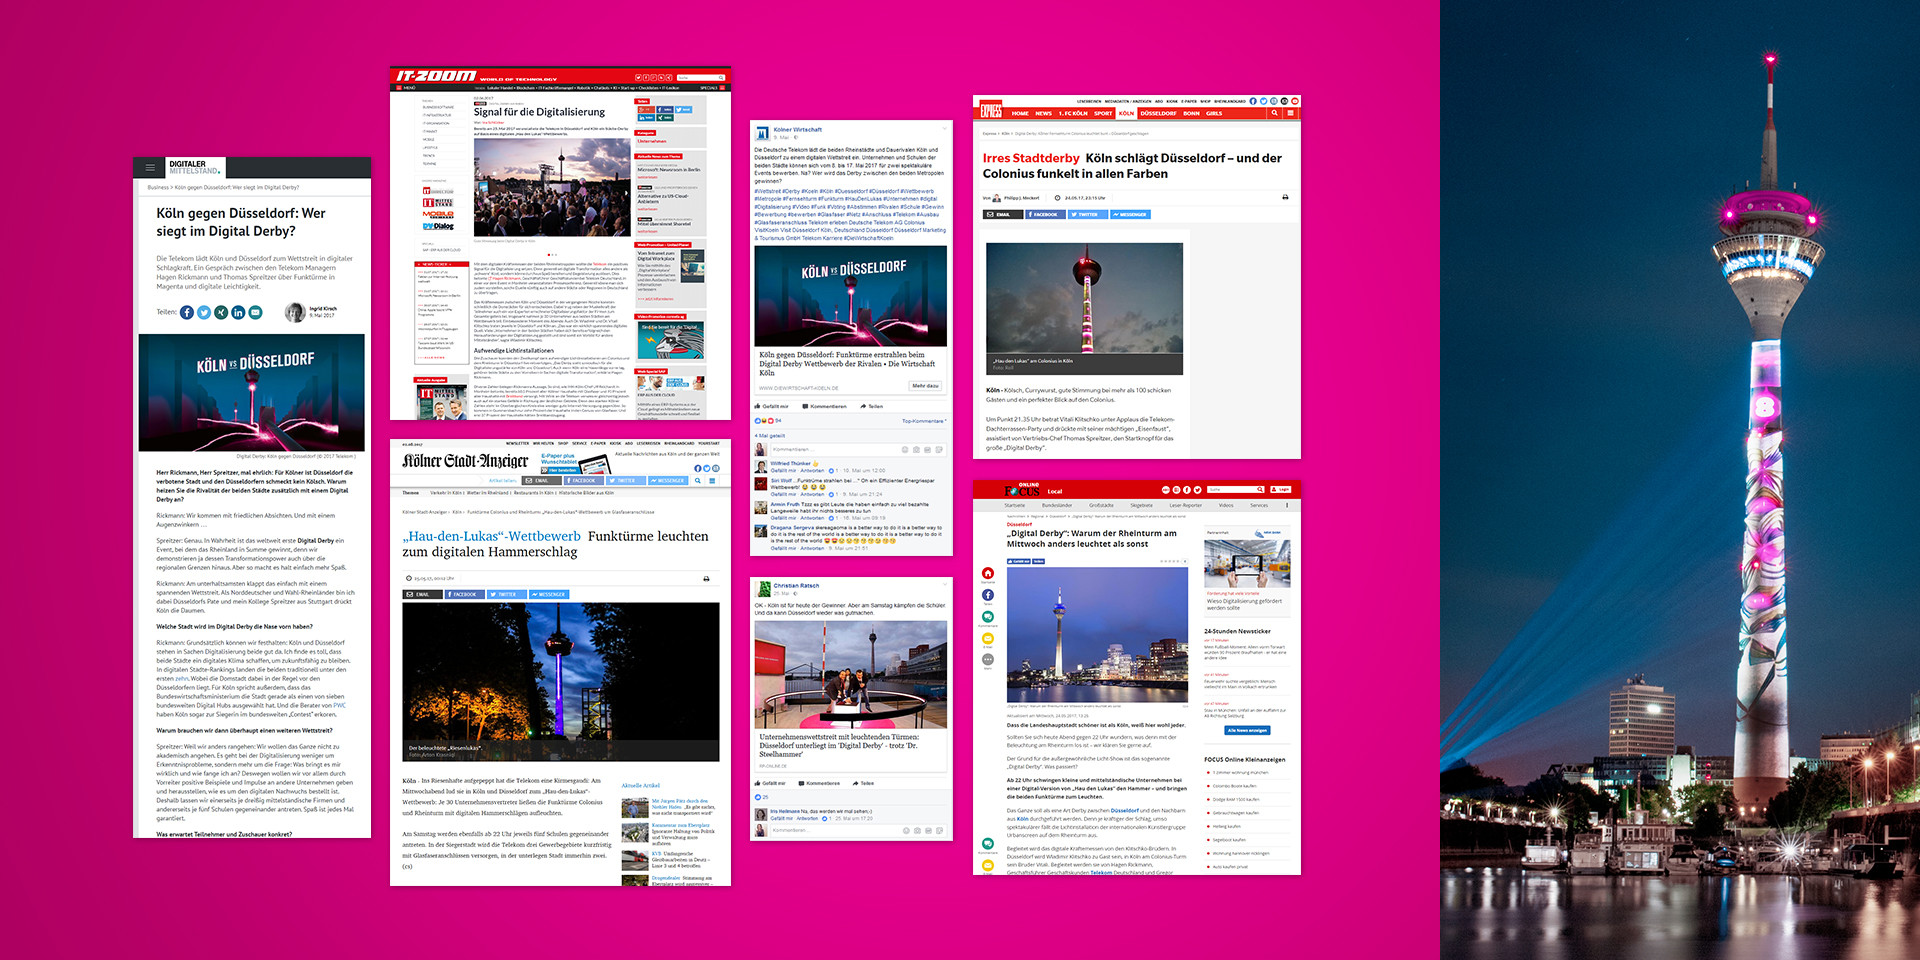This screenshot has width=1920, height=960.
Task: Open menu icon in Kölner Stadt-Anzeiger header
Action: (x=713, y=481)
